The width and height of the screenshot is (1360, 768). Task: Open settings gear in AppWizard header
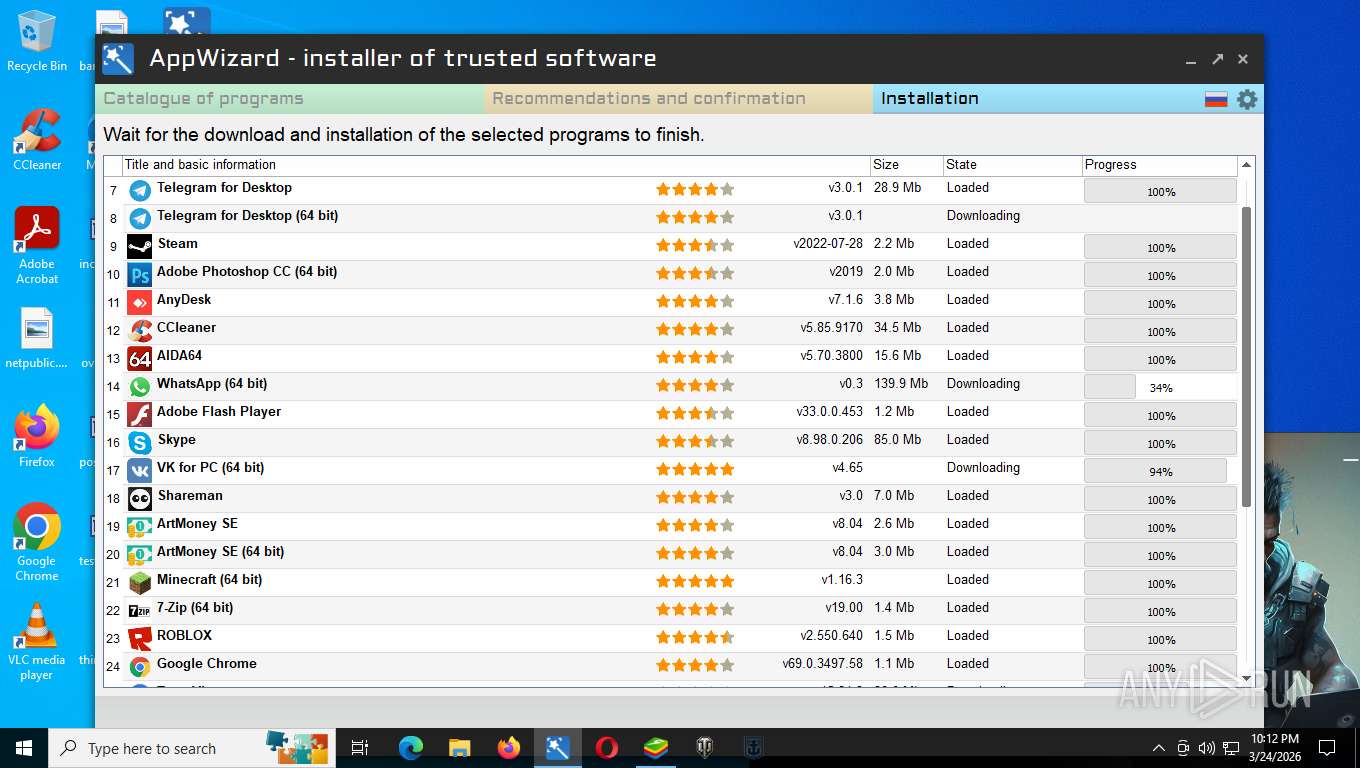click(x=1247, y=99)
